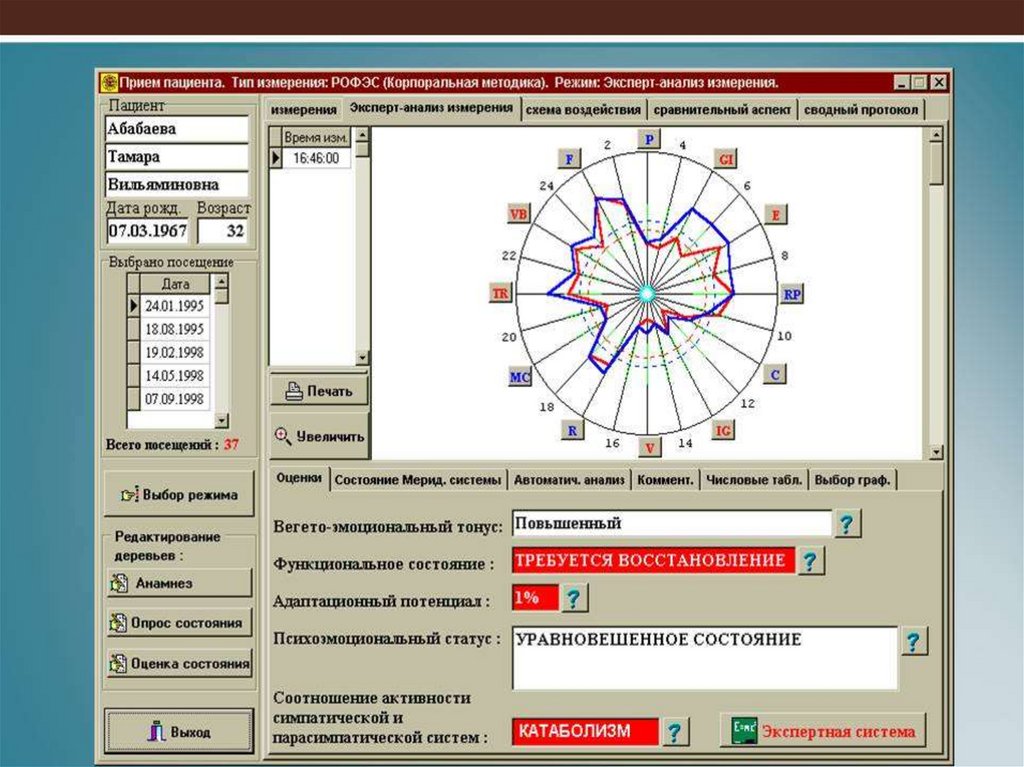Select the VB meridian marker on chart
Image resolution: width=1024 pixels, height=767 pixels.
(518, 214)
